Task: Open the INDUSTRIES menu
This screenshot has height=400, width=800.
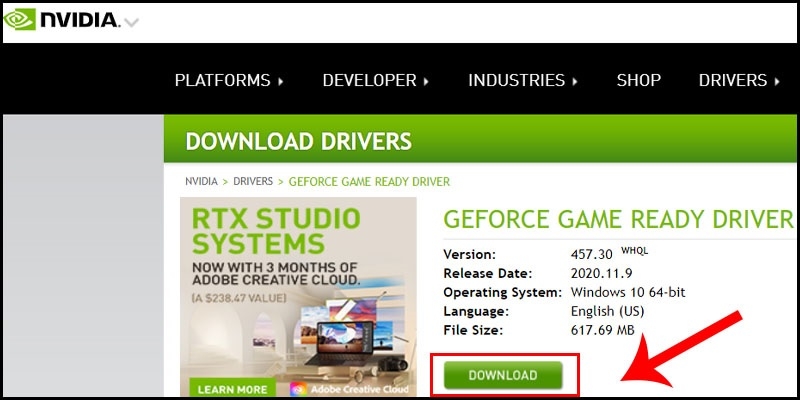Action: tap(516, 80)
